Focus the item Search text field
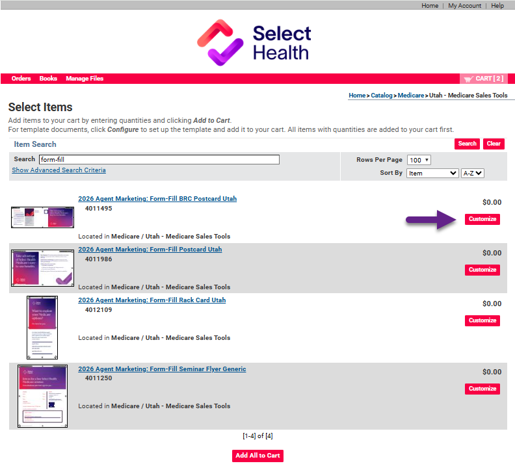This screenshot has width=515, height=468. pyautogui.click(x=159, y=159)
